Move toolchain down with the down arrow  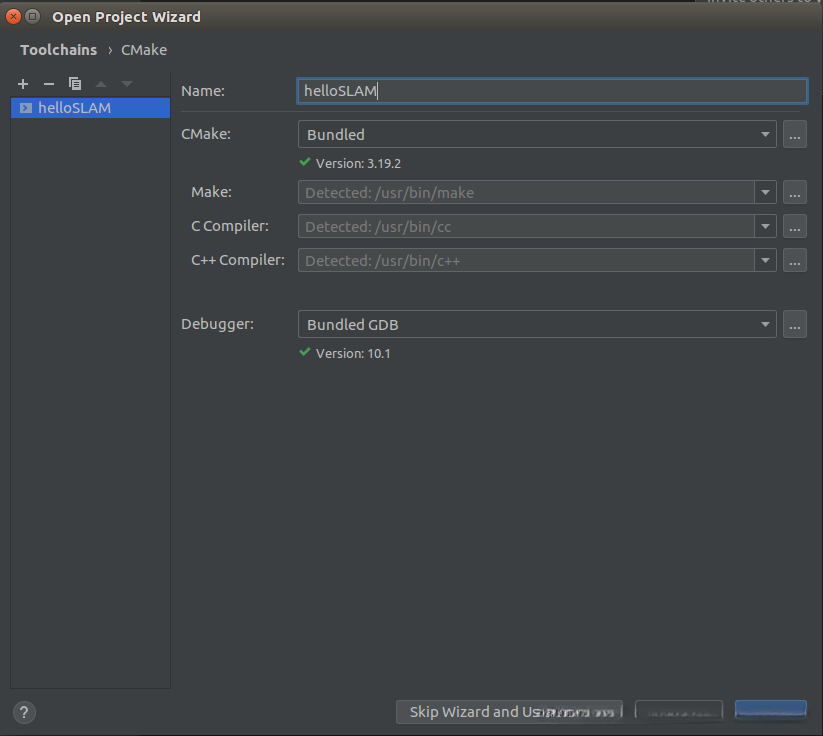pyautogui.click(x=127, y=84)
